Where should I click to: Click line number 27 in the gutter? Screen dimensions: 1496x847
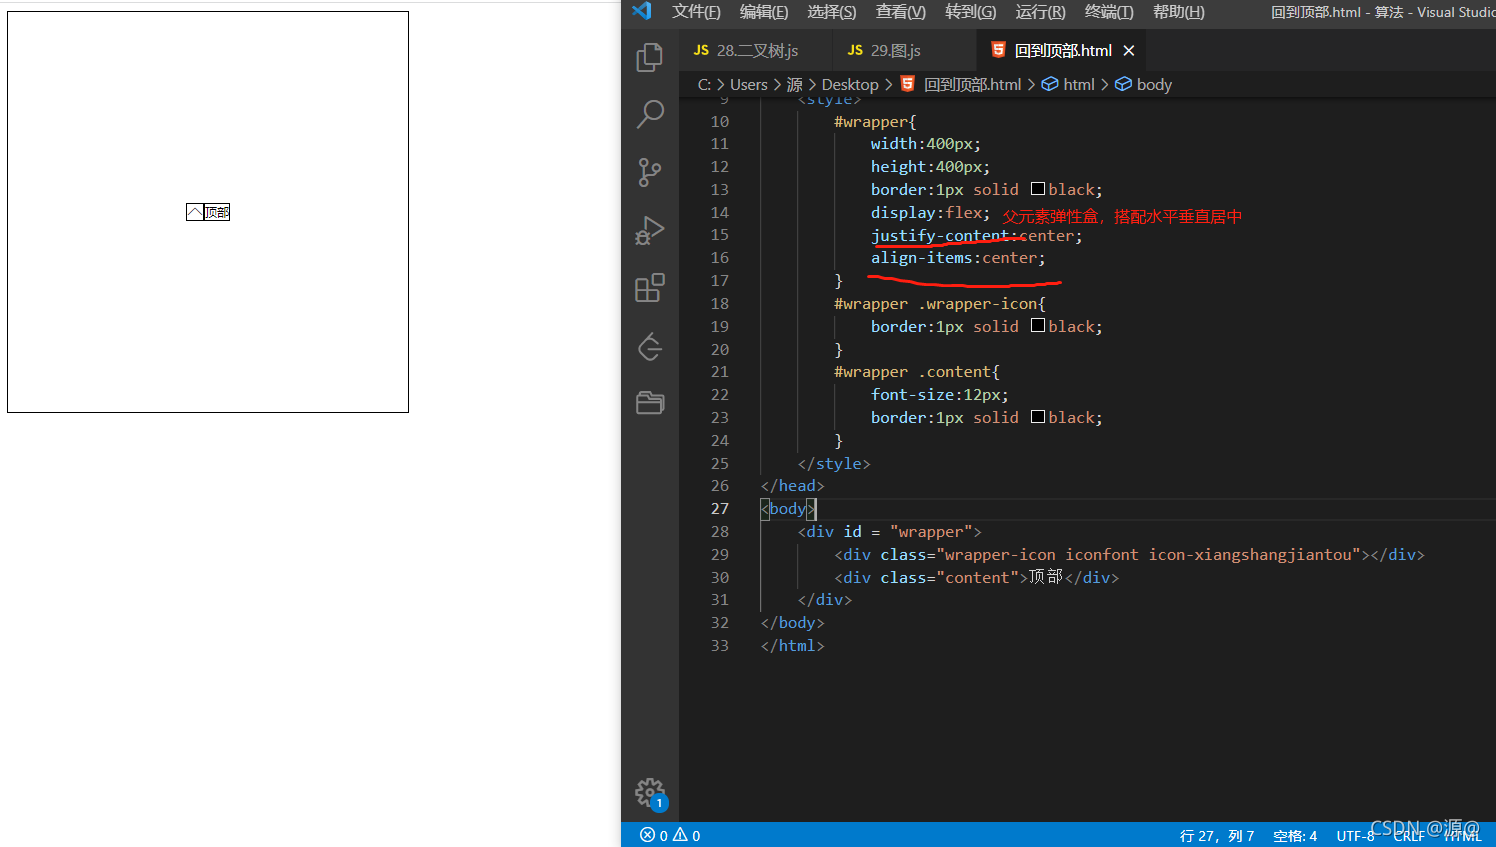[720, 509]
